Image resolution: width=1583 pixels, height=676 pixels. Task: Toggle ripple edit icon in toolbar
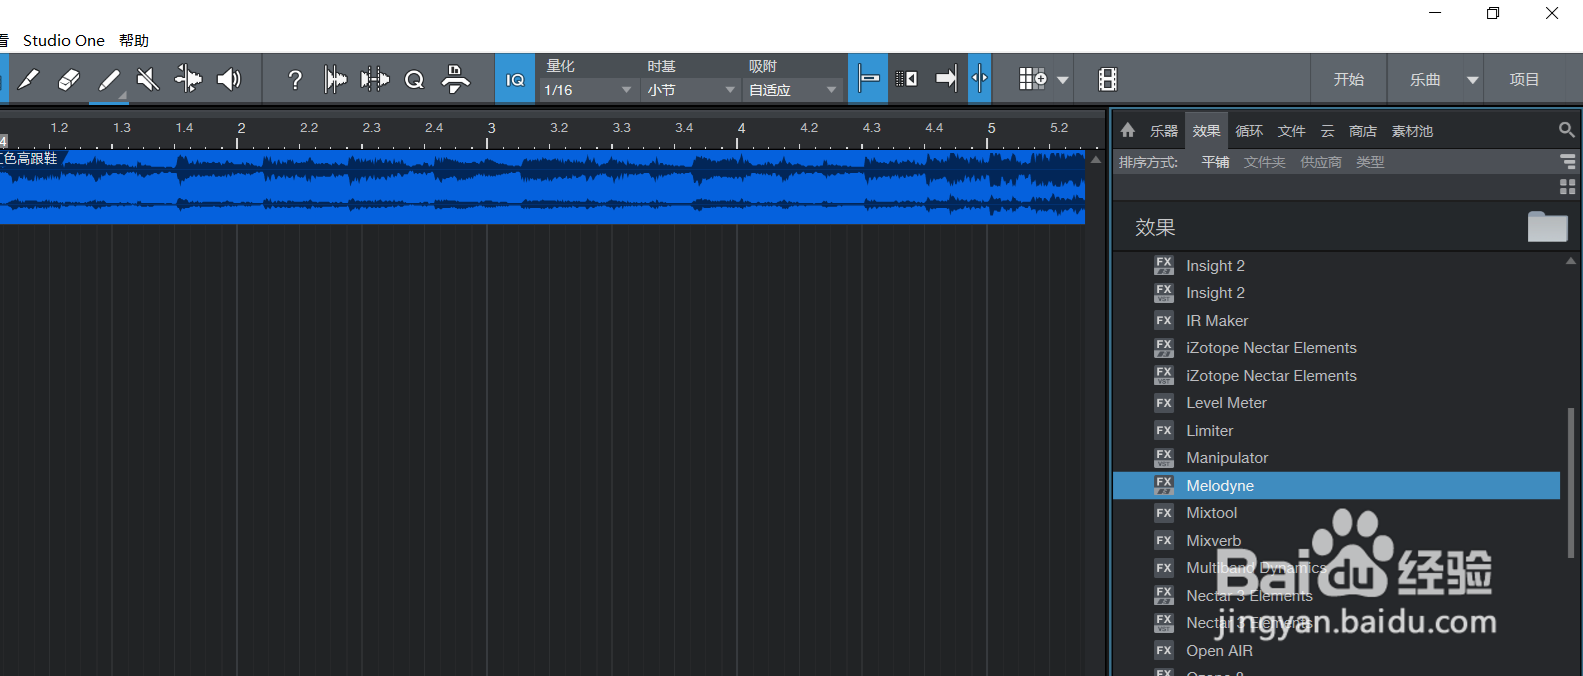[x=980, y=79]
